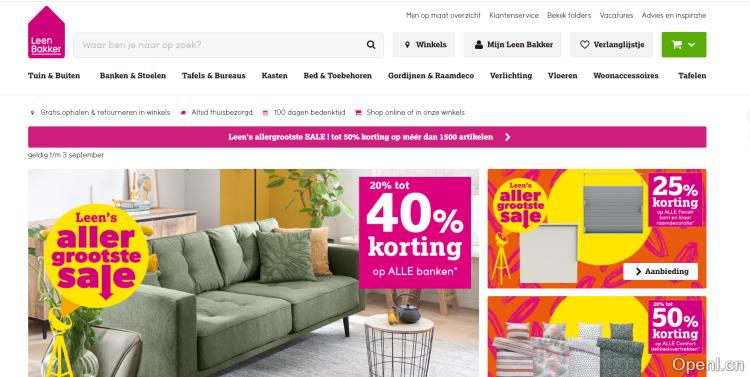Open the 50% korting dekbedovertrekken banner
Viewport: 750px width, 377px height.
pos(596,336)
